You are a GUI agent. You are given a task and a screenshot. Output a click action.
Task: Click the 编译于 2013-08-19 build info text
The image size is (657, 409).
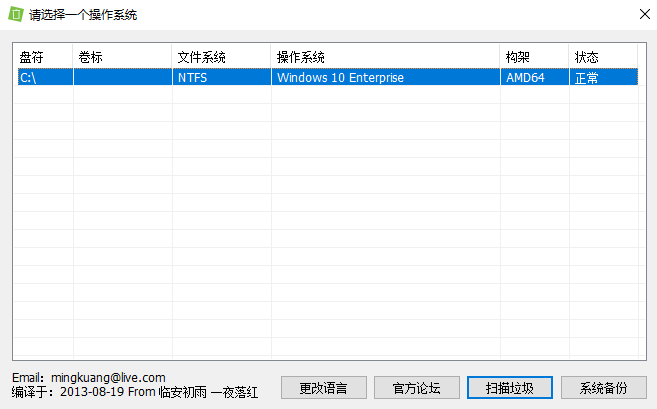tap(135, 392)
